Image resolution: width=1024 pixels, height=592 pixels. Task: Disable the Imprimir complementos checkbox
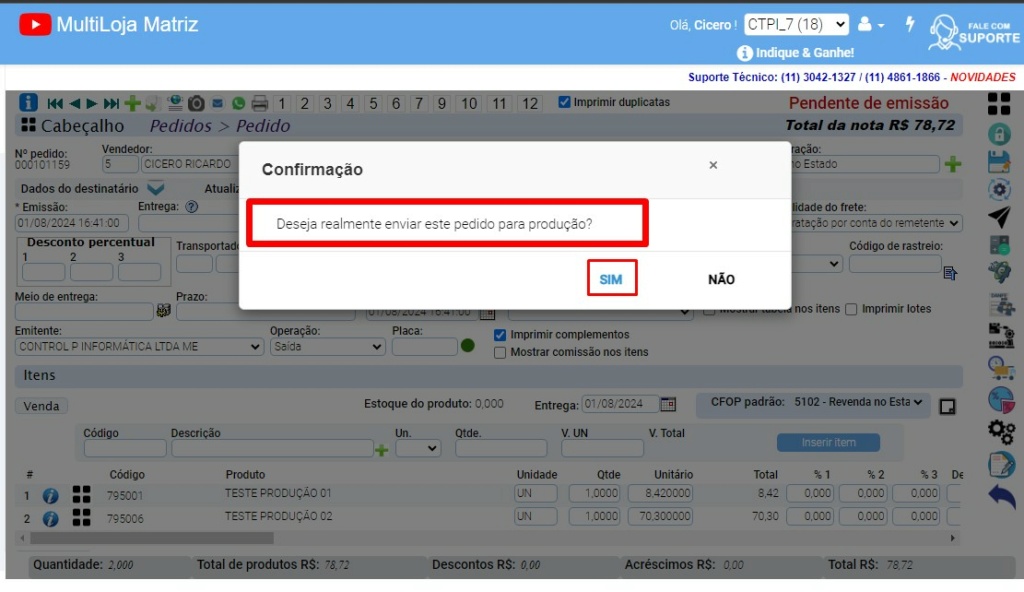click(500, 336)
